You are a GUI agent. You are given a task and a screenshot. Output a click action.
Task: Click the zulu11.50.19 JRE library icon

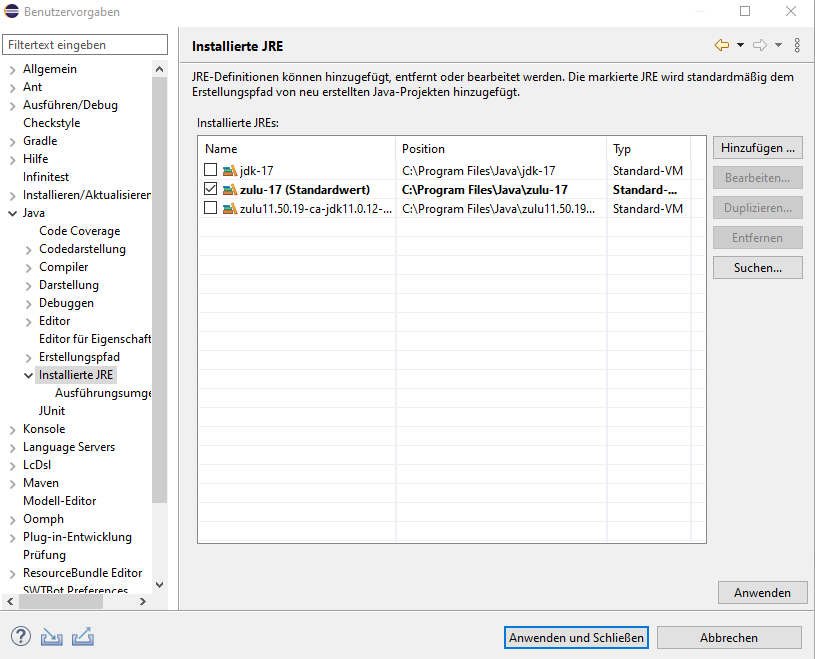[230, 208]
